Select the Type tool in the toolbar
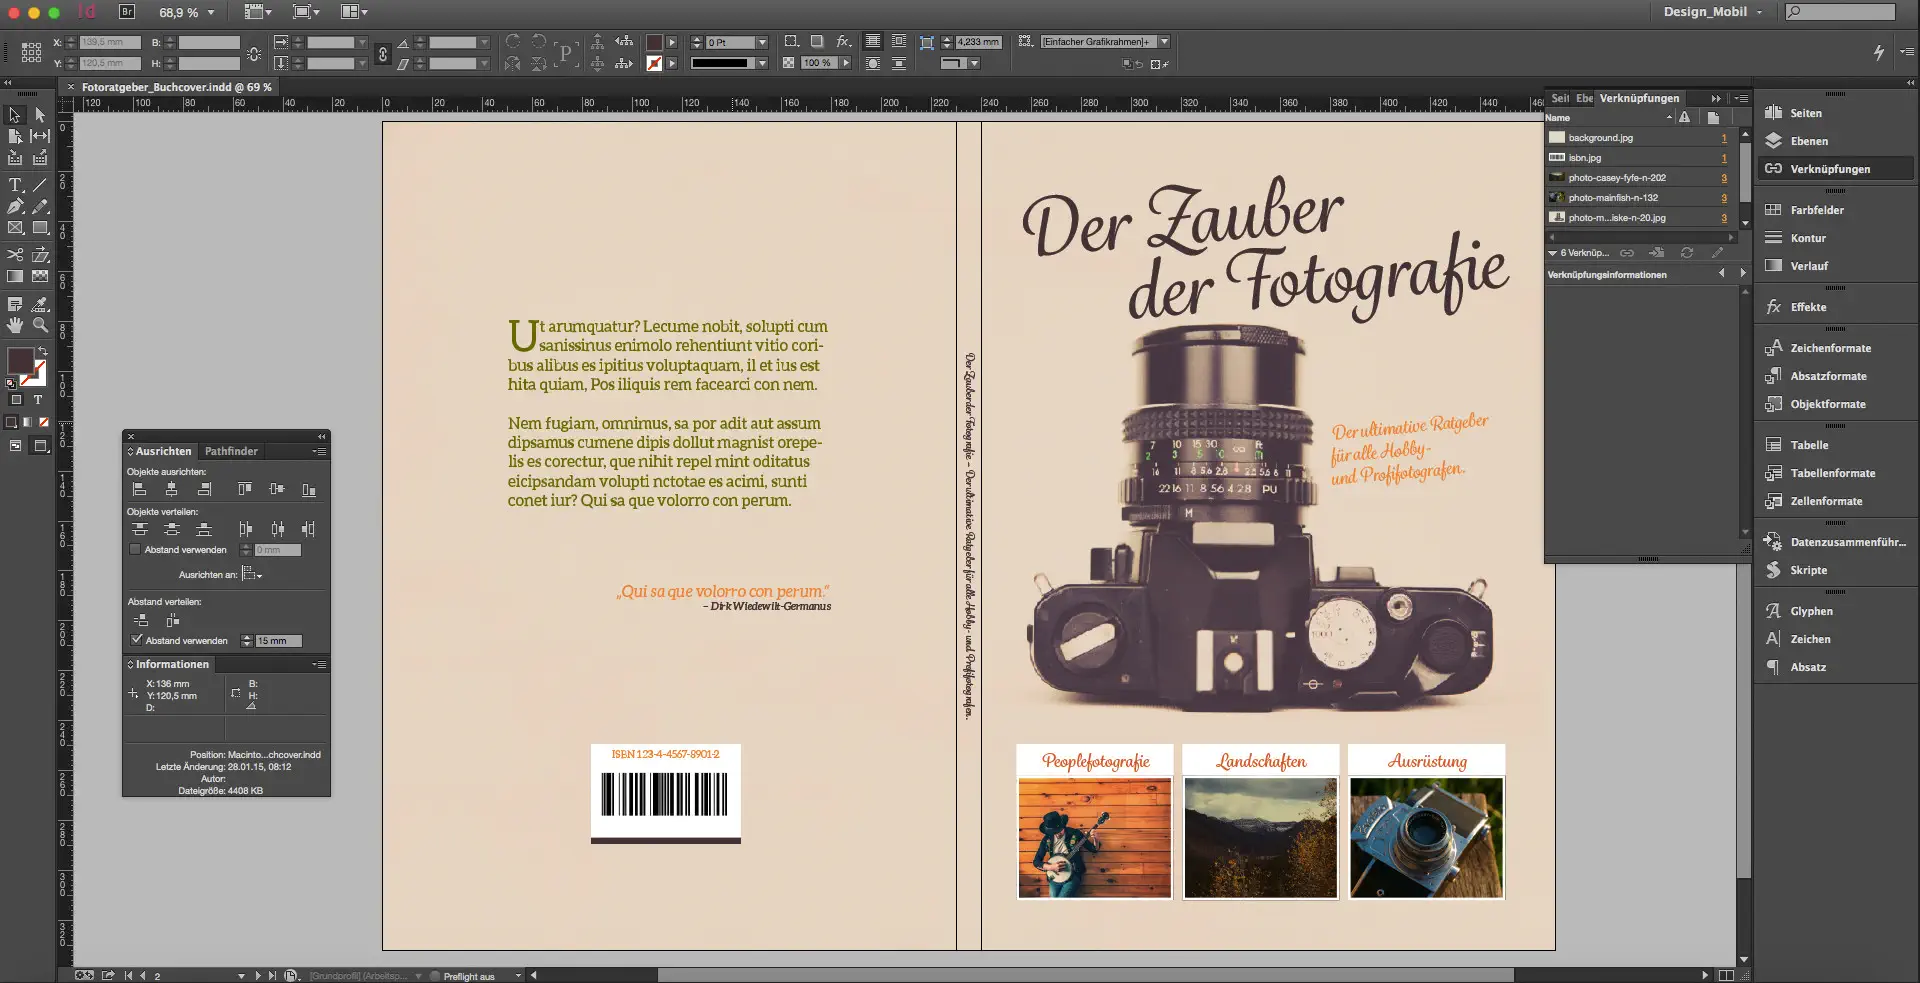 coord(14,184)
